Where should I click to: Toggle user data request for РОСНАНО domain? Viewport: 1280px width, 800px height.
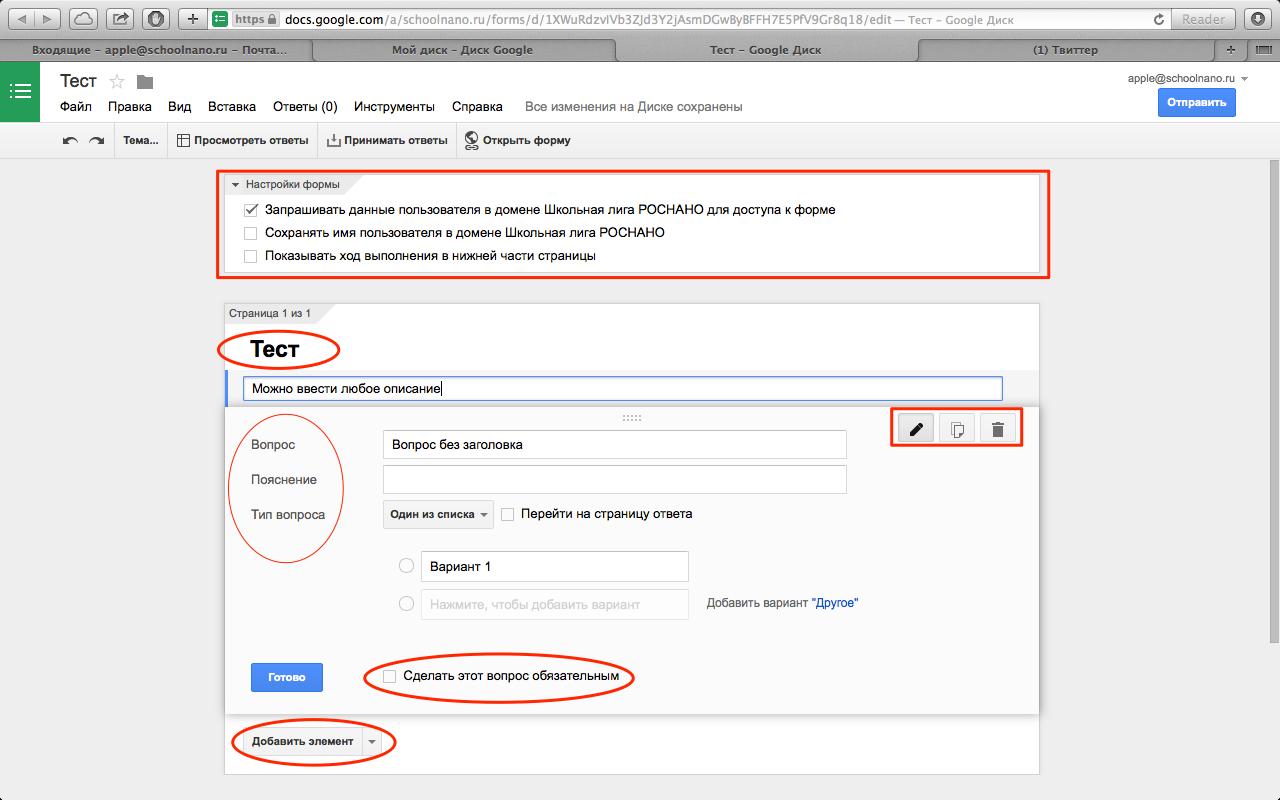(252, 210)
